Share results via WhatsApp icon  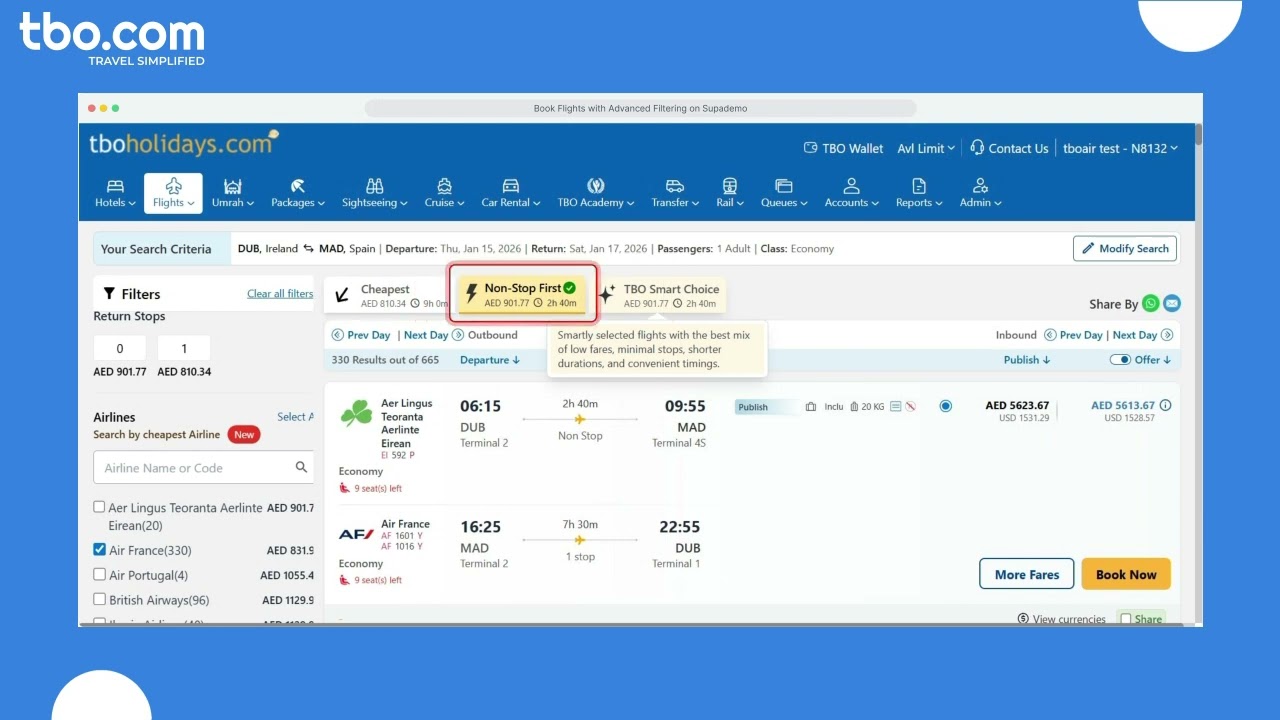coord(1151,303)
